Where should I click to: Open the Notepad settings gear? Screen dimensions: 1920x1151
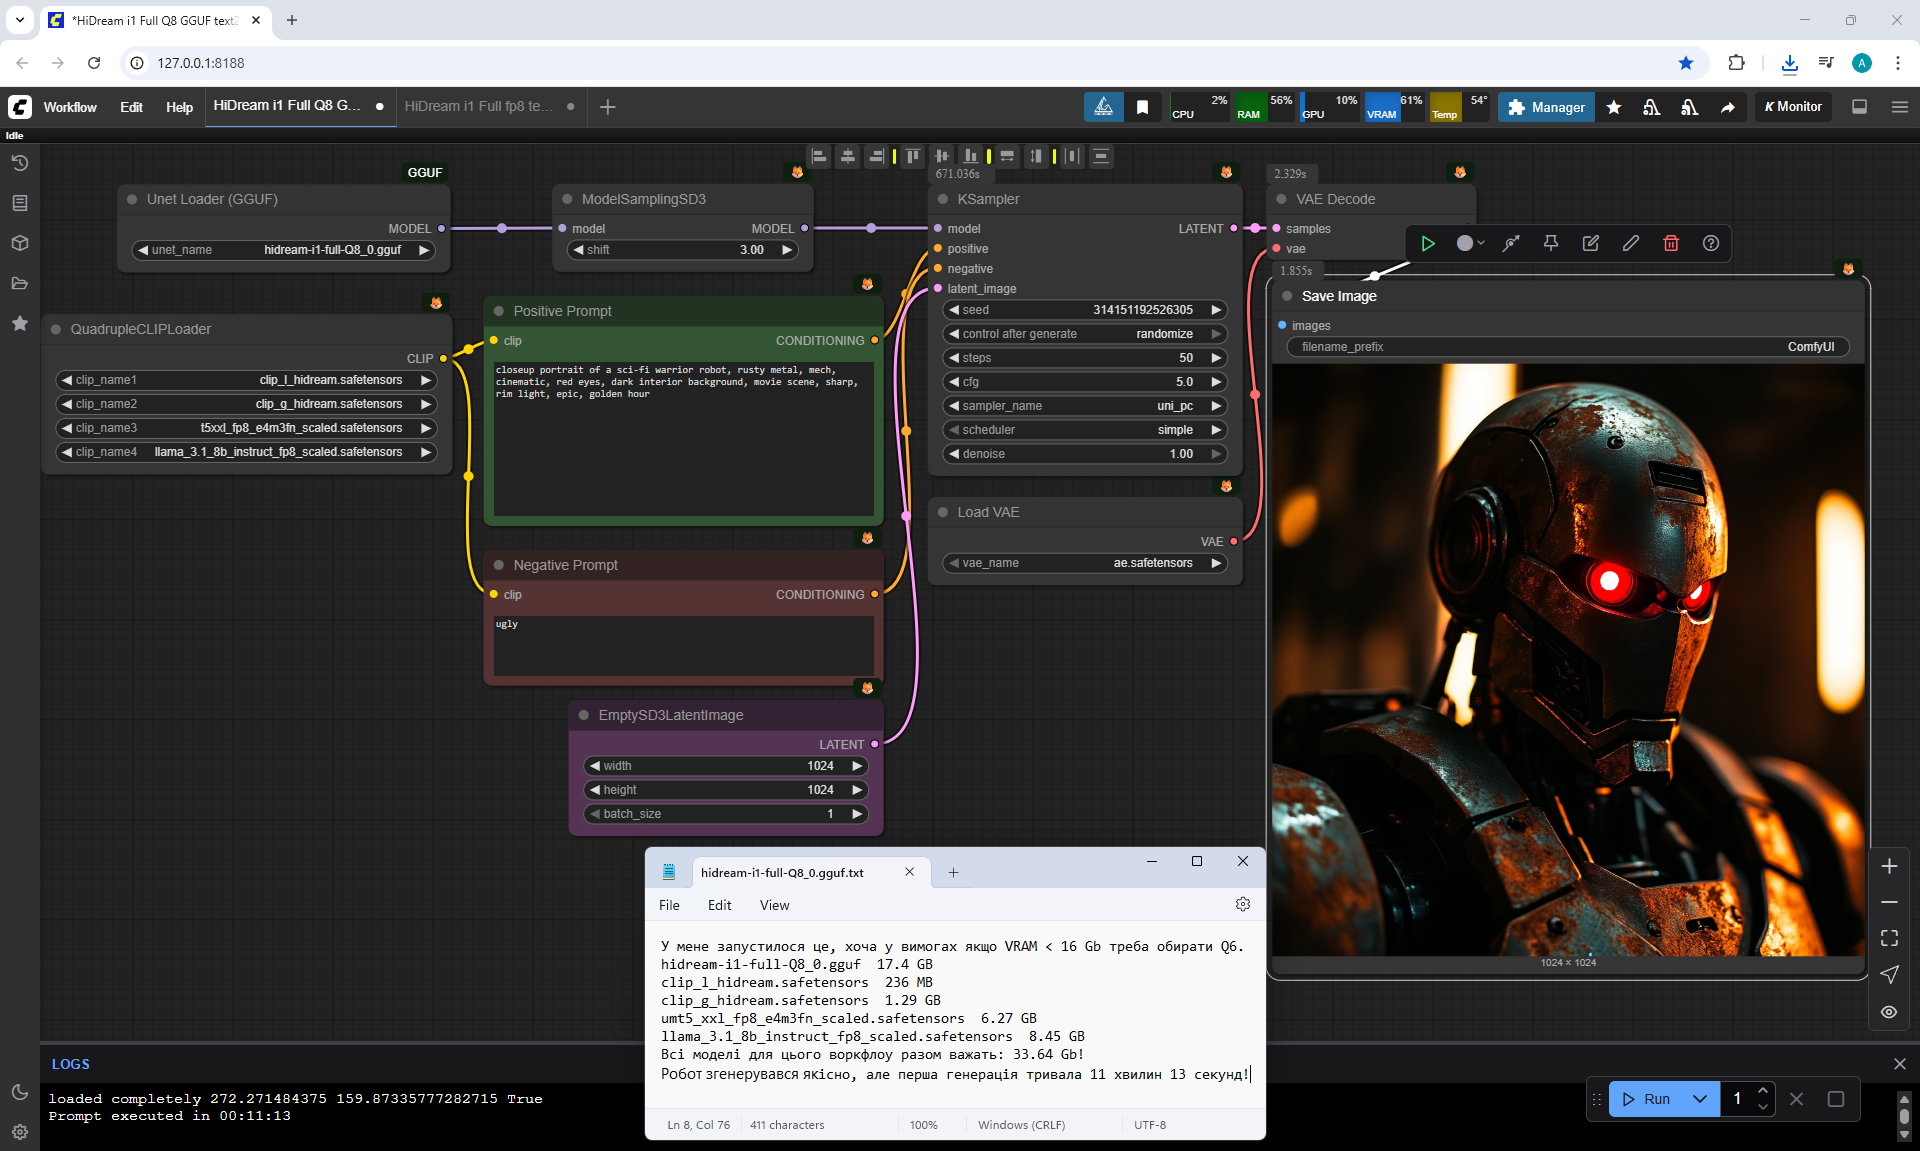tap(1243, 904)
